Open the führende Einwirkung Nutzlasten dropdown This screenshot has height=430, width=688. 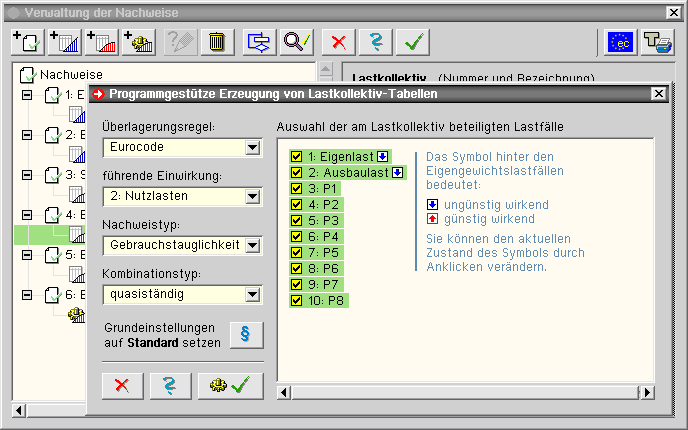pos(252,197)
